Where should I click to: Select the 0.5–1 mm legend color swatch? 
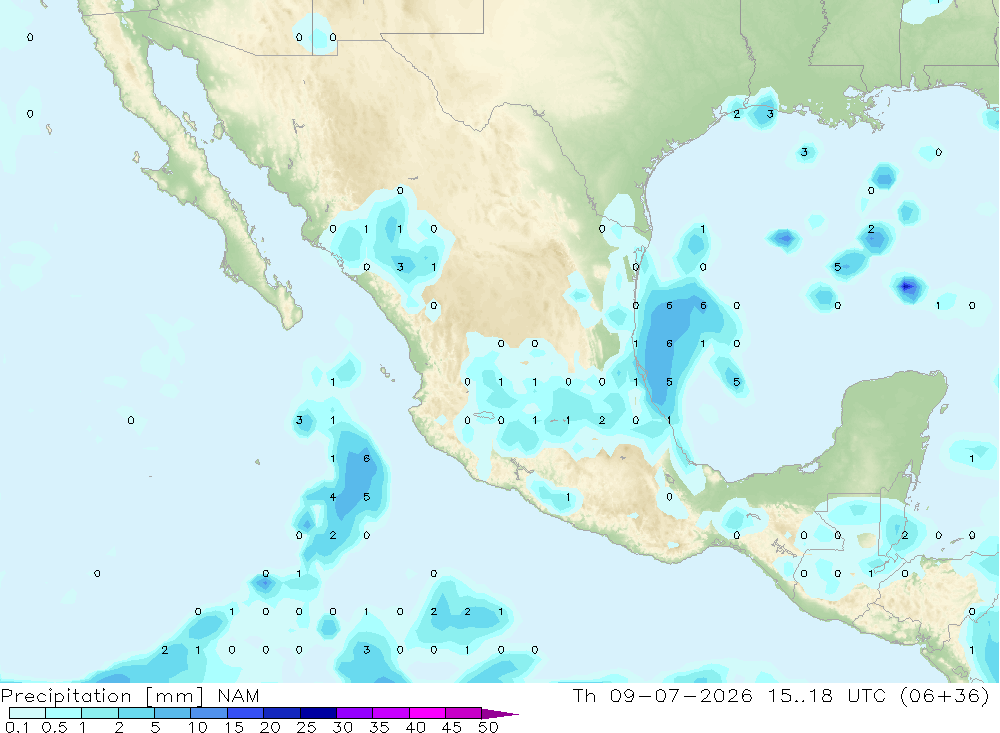64,713
